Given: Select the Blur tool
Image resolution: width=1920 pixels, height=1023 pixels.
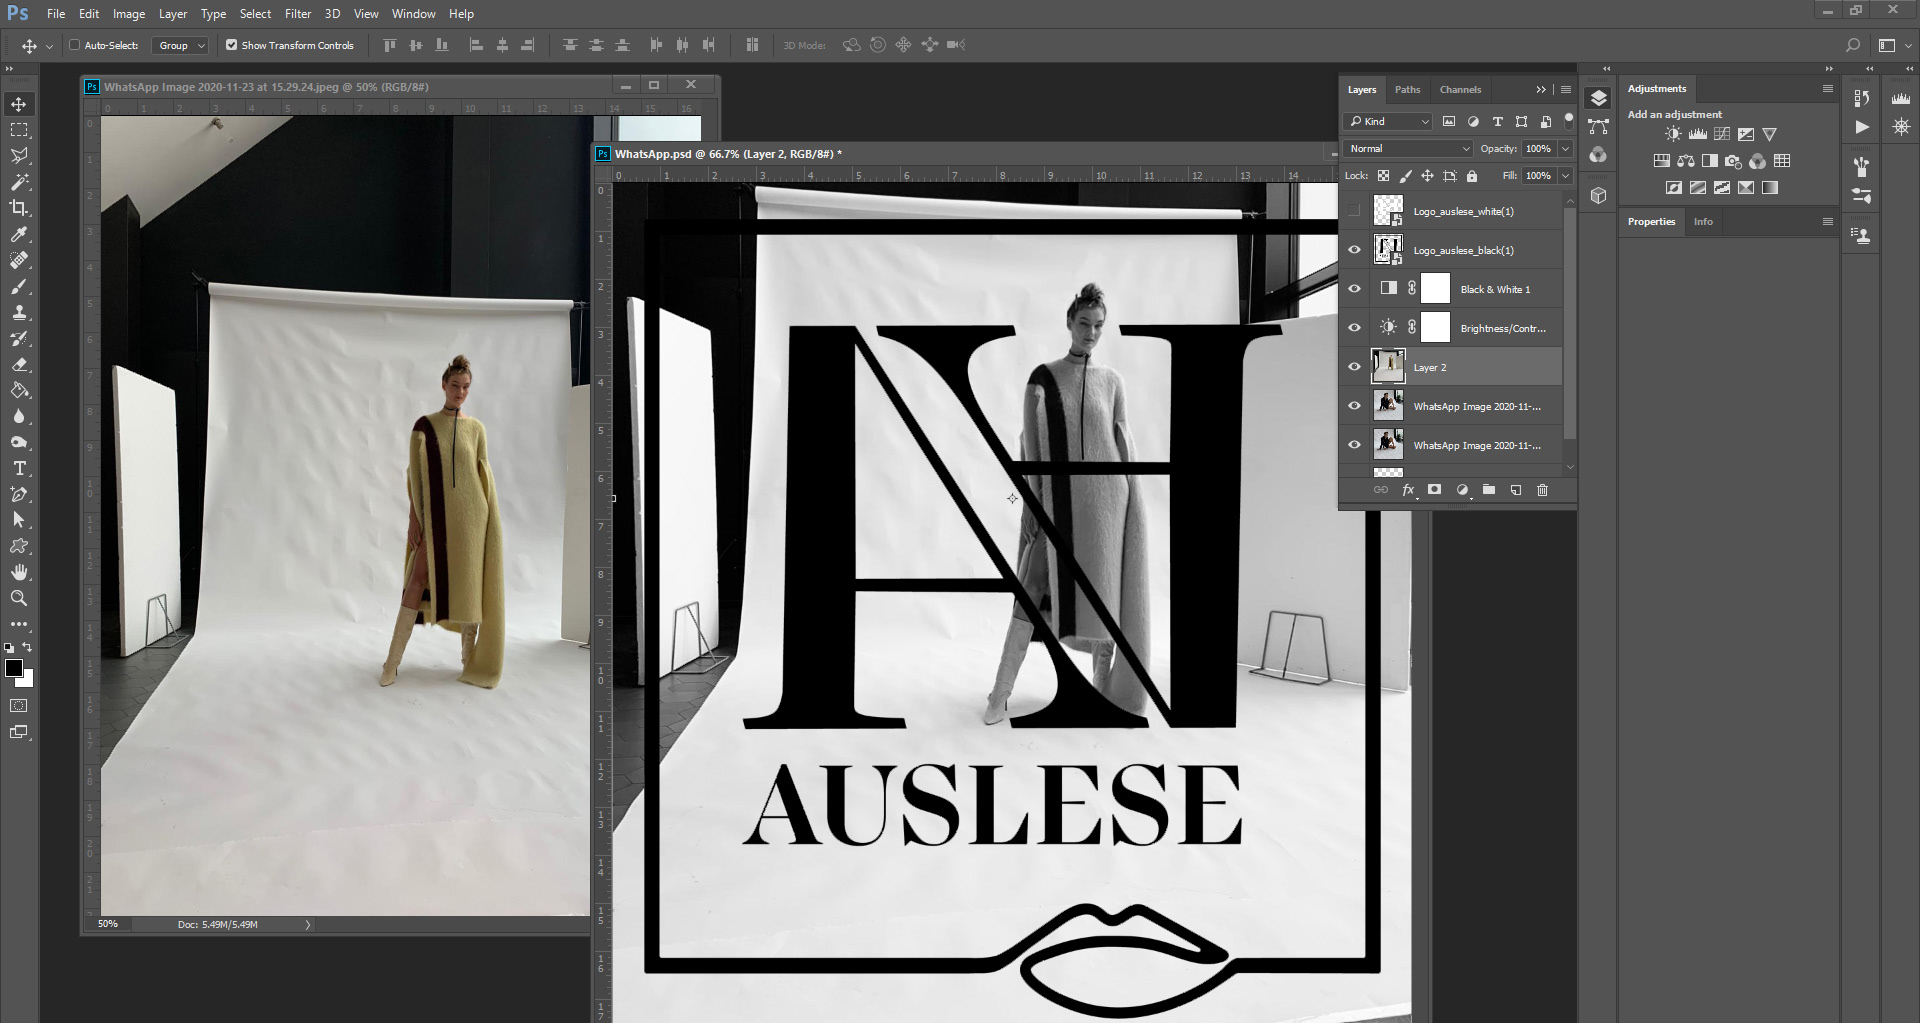Looking at the screenshot, I should (x=19, y=416).
